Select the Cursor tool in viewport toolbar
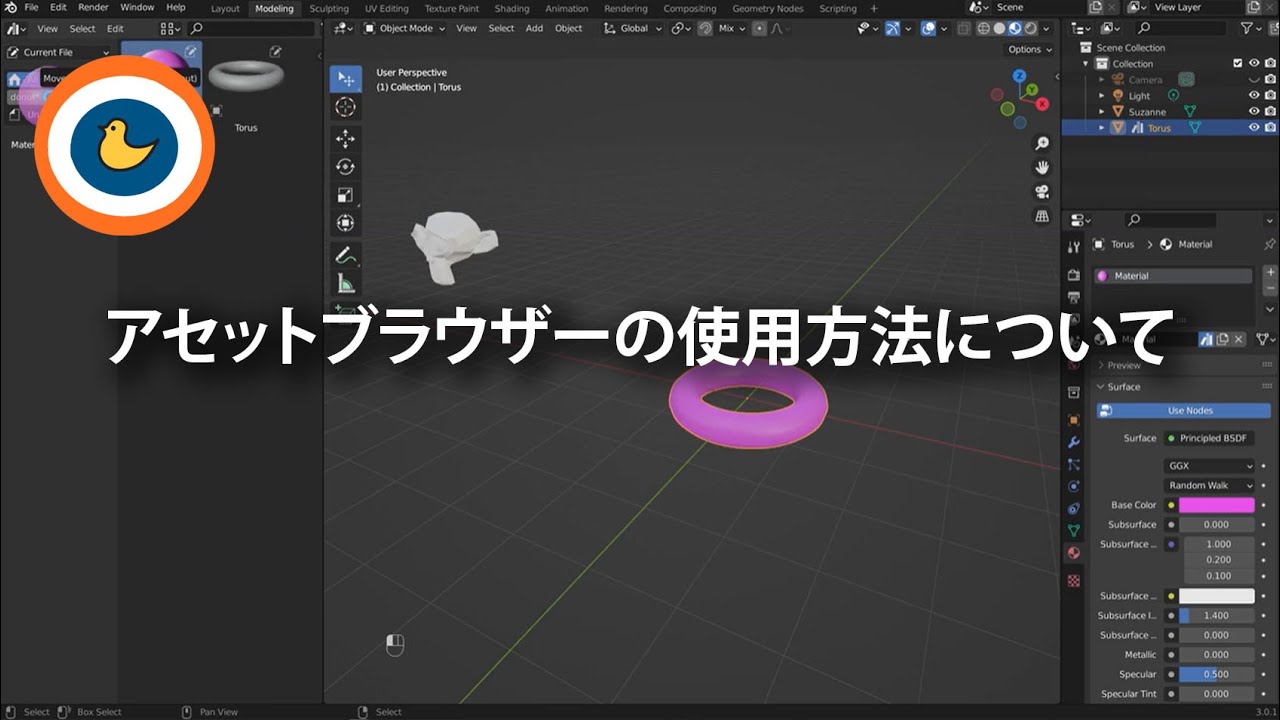This screenshot has width=1280, height=720. coord(346,108)
